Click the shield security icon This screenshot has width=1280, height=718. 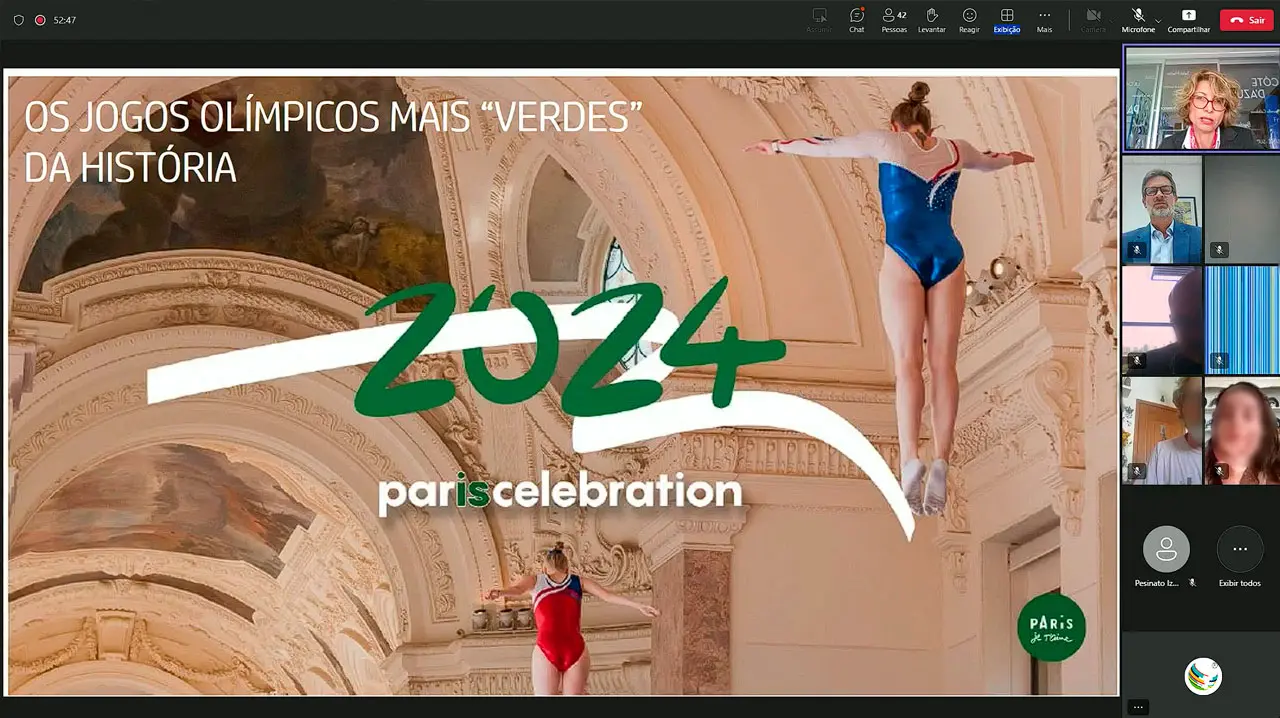point(18,20)
